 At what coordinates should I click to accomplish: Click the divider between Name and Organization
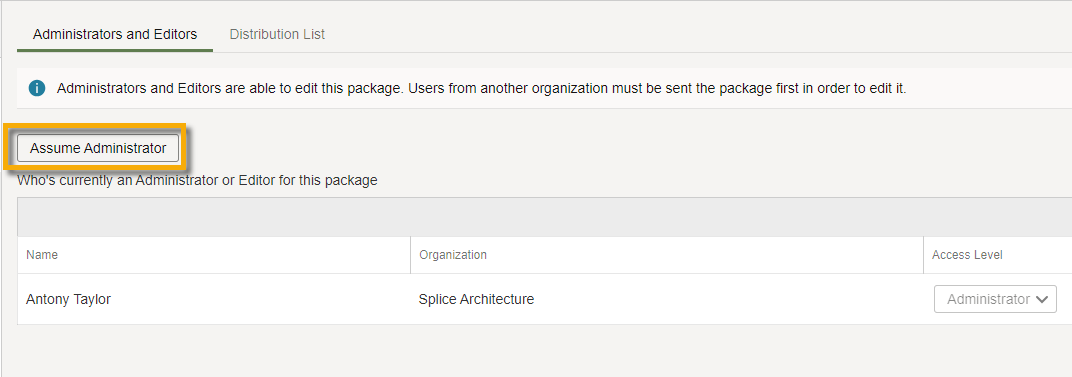click(410, 255)
